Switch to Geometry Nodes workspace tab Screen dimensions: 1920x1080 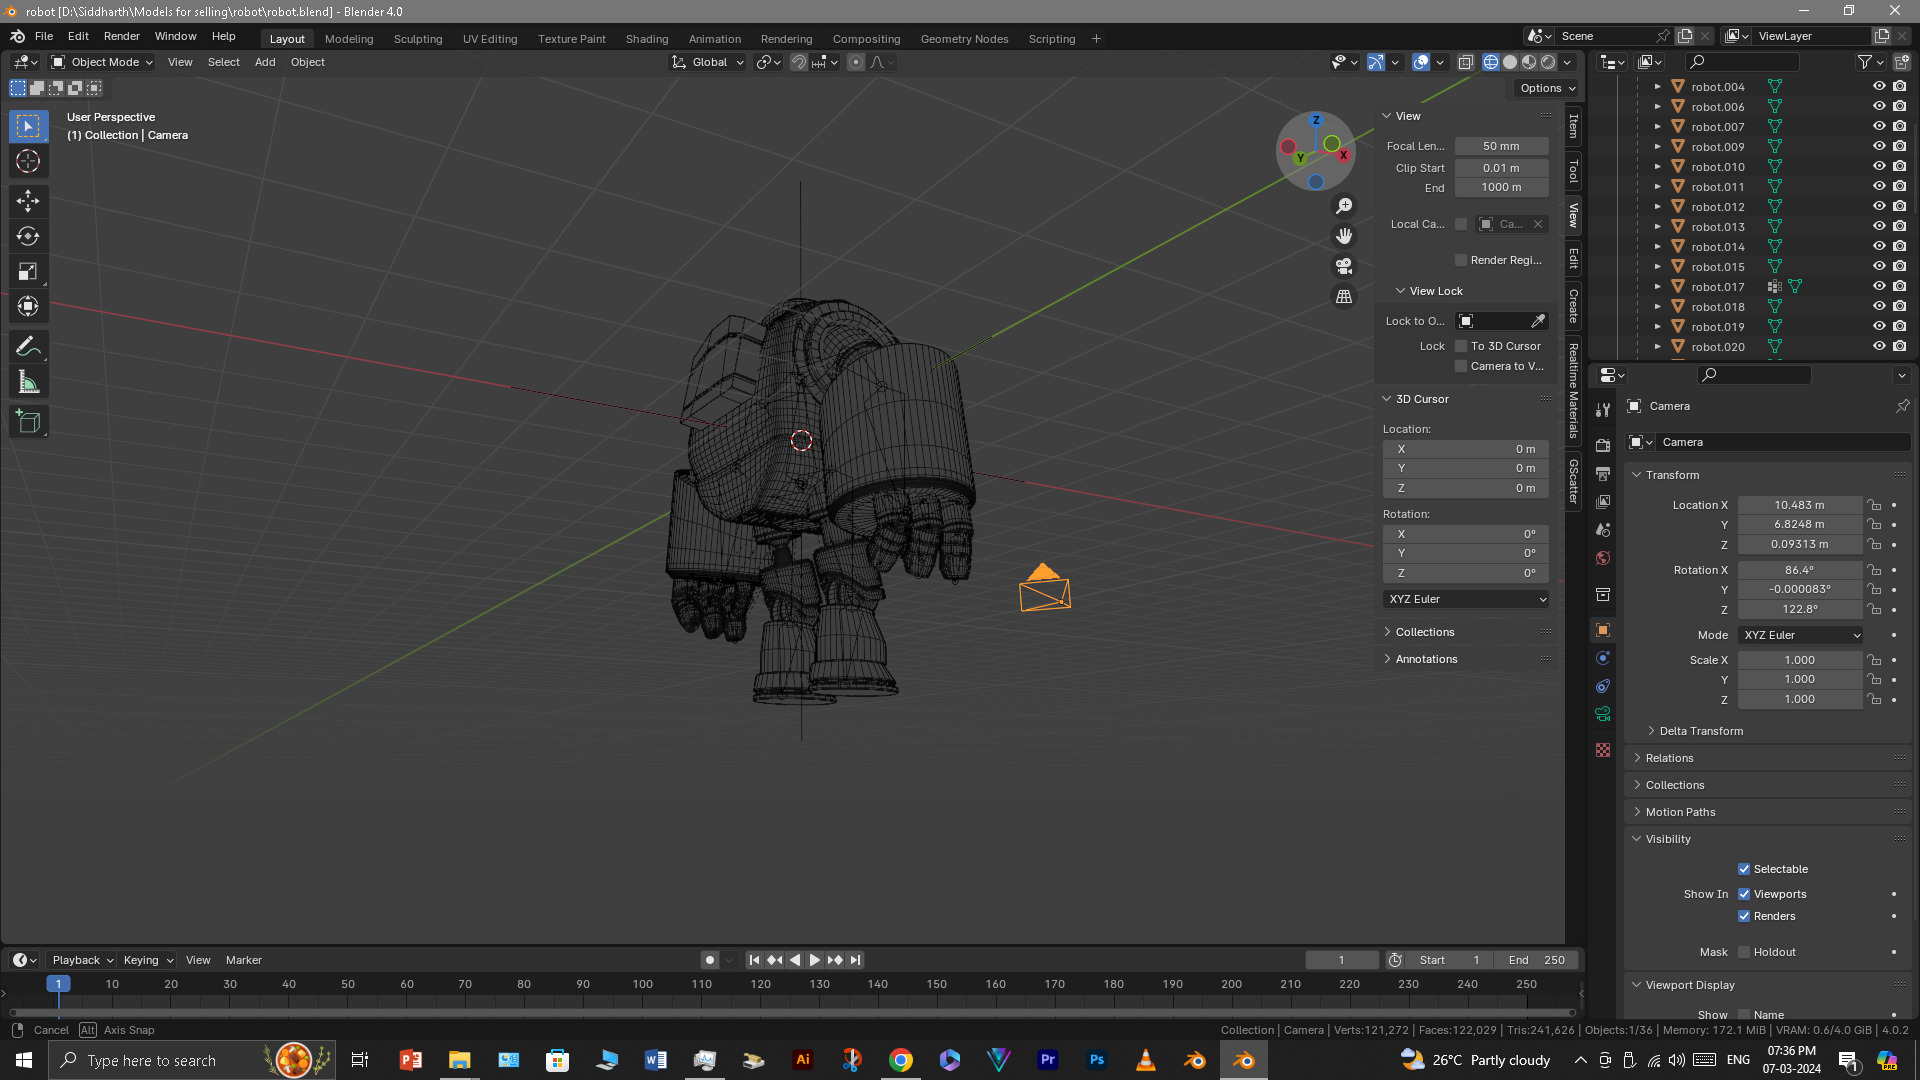tap(964, 39)
